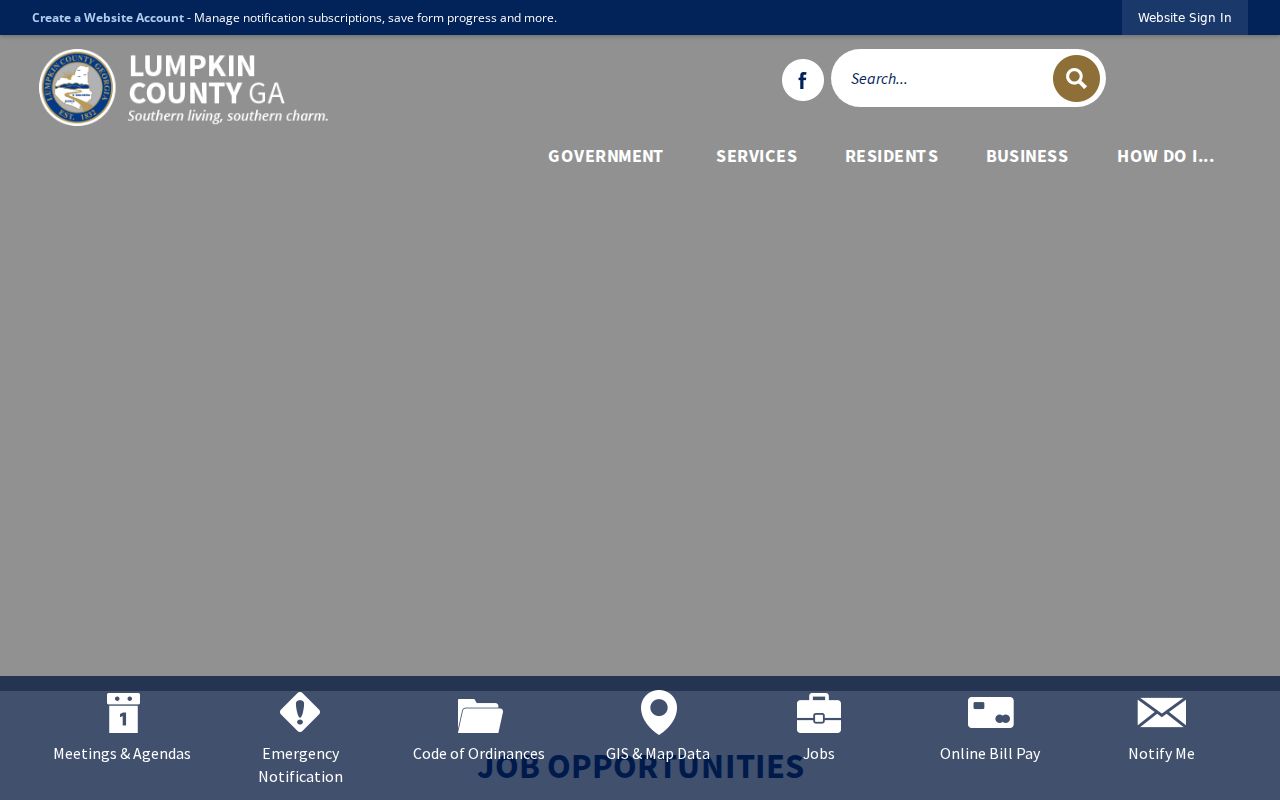The height and width of the screenshot is (800, 1280).
Task: Open the Residents menu
Action: coord(892,156)
